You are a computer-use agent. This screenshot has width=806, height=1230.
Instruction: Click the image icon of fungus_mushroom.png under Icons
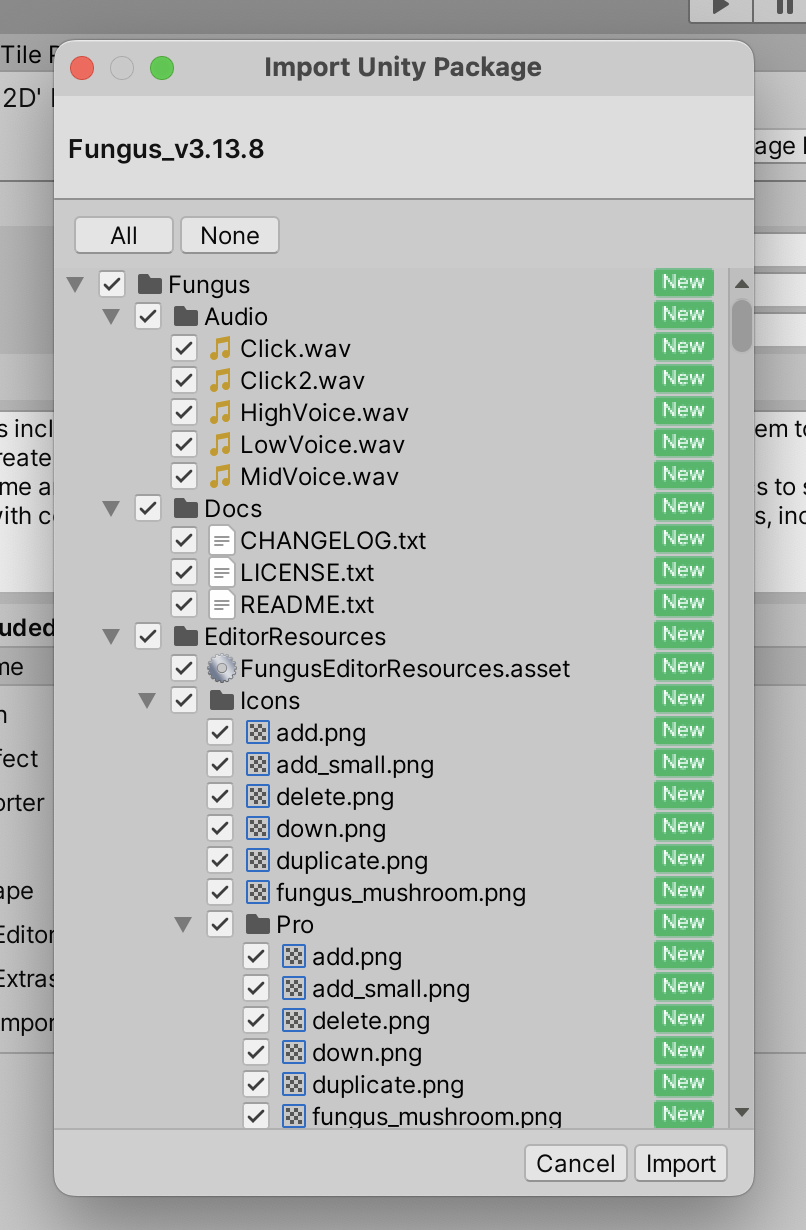coord(257,893)
